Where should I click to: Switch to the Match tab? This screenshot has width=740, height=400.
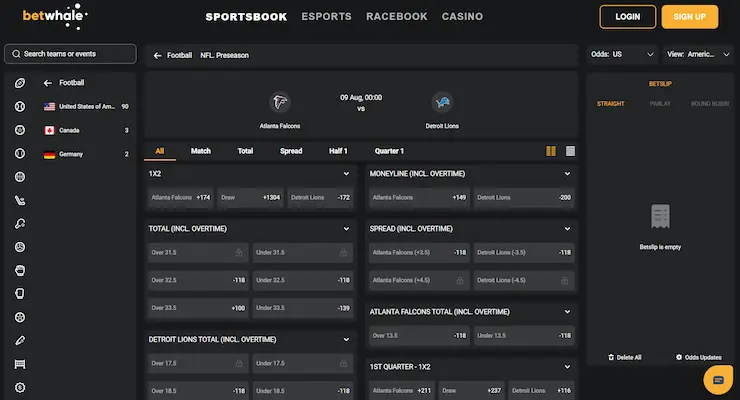point(201,151)
